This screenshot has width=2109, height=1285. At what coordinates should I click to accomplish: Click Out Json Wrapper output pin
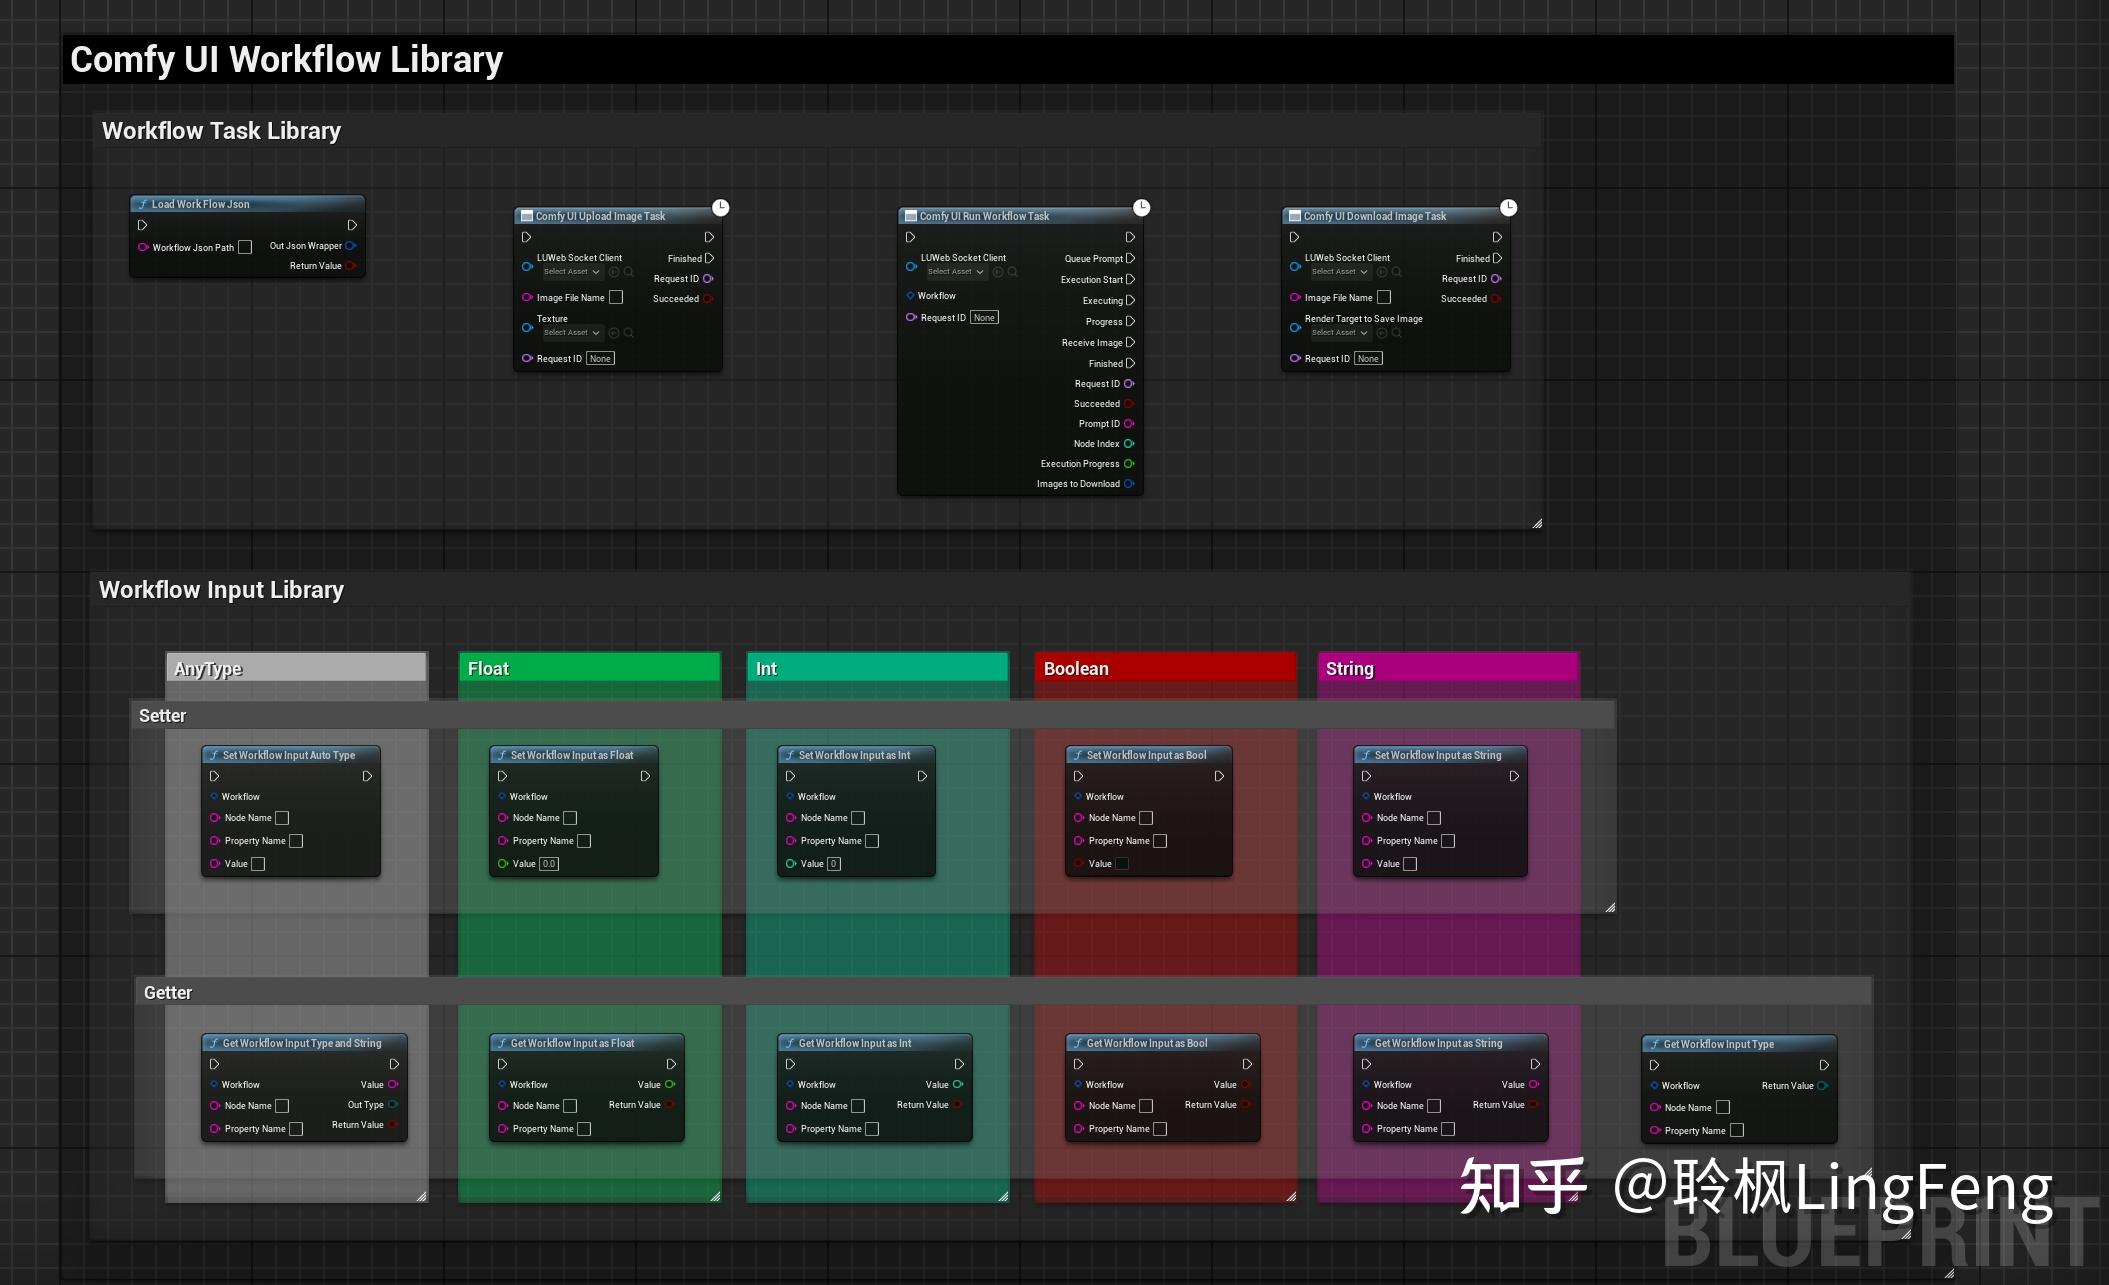351,246
